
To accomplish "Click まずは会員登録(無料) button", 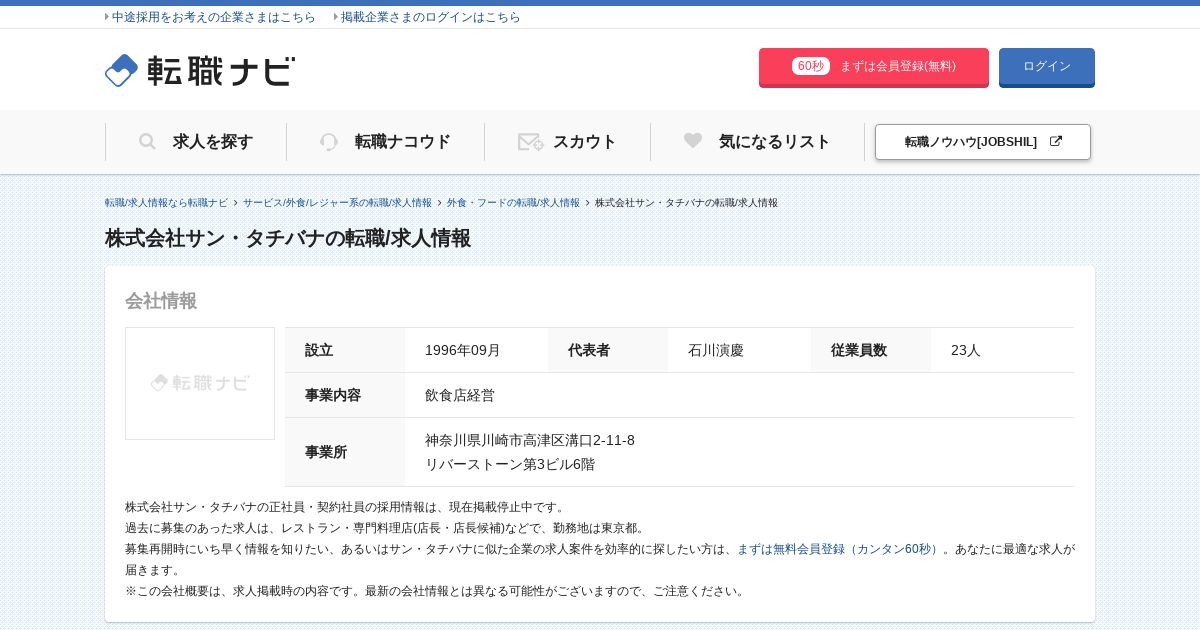I will pyautogui.click(x=874, y=67).
